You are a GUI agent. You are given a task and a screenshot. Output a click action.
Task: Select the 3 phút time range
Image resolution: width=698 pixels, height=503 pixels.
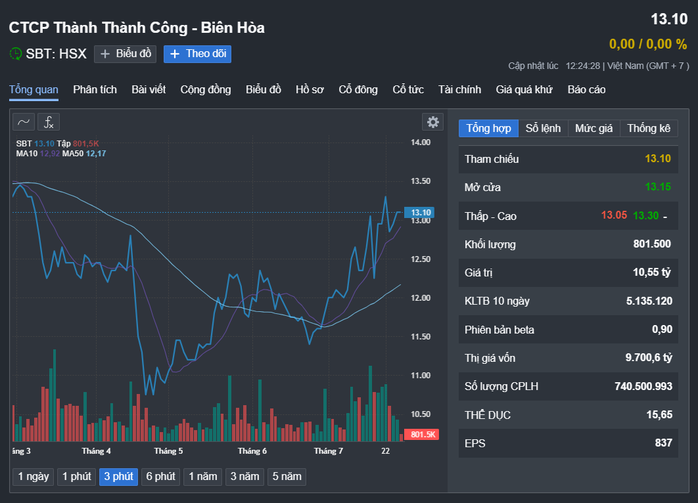click(x=118, y=477)
